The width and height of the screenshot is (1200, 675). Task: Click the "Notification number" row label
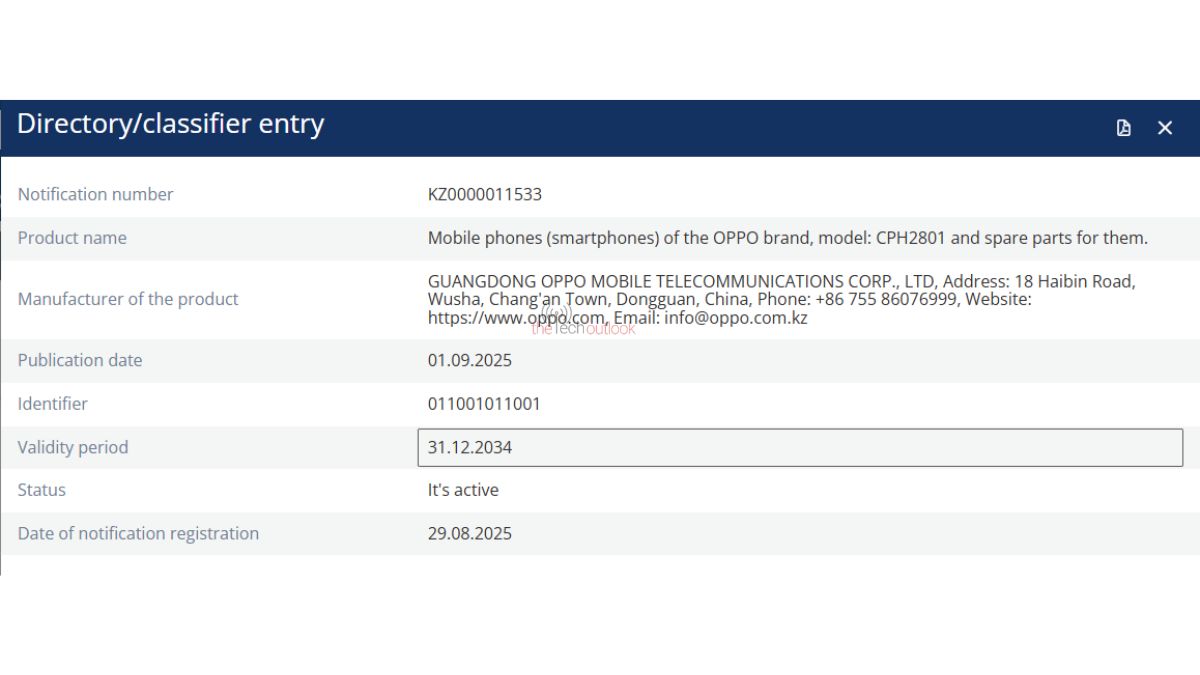(95, 194)
